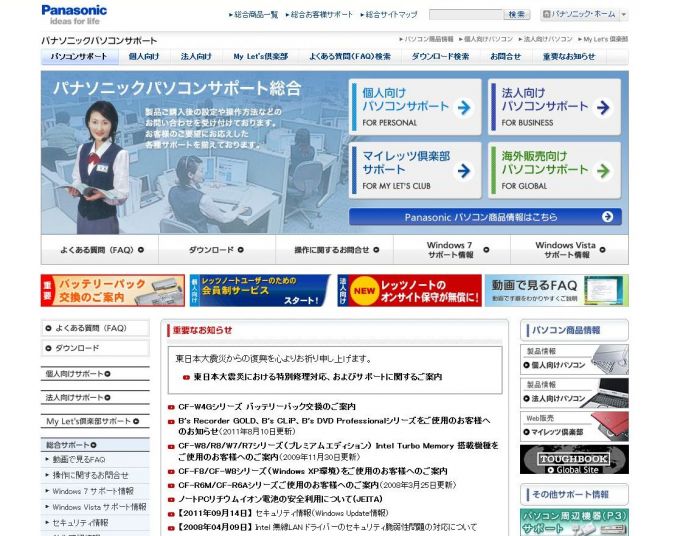680x536 pixels.
Task: Click bullet icon beside 操作に関するお問合せ
Action: coord(376,250)
